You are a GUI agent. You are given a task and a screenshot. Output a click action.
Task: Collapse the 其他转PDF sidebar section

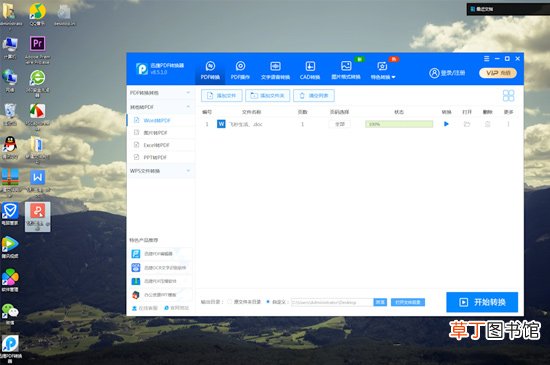[160, 107]
